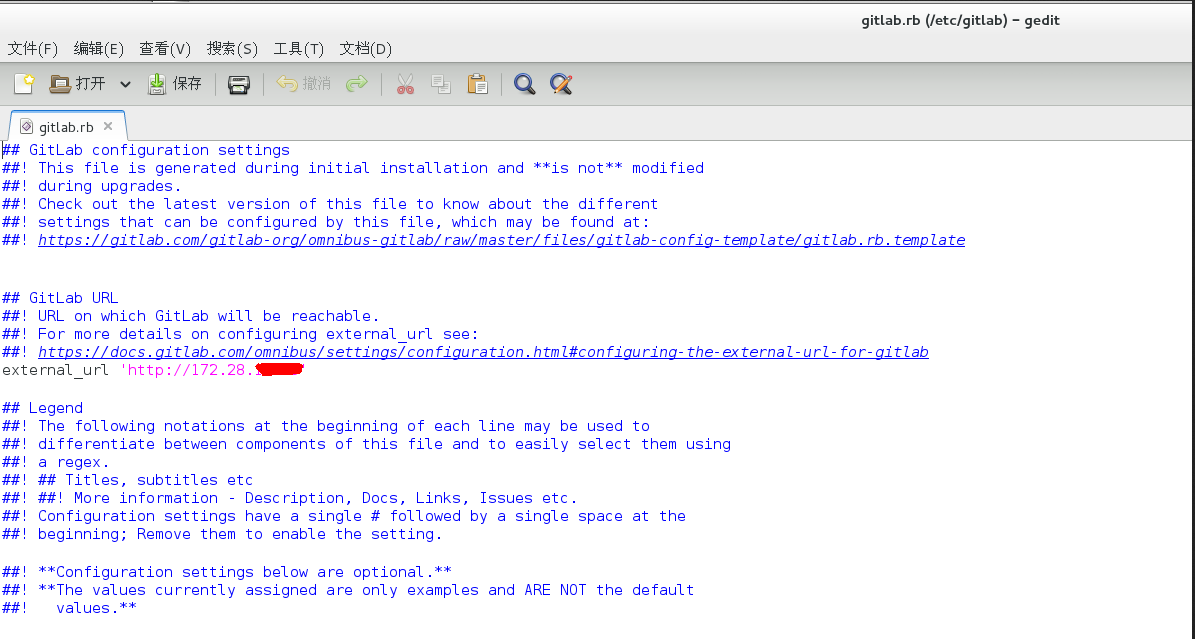This screenshot has width=1195, height=639.
Task: Open the 查看(V) menu
Action: click(x=165, y=49)
